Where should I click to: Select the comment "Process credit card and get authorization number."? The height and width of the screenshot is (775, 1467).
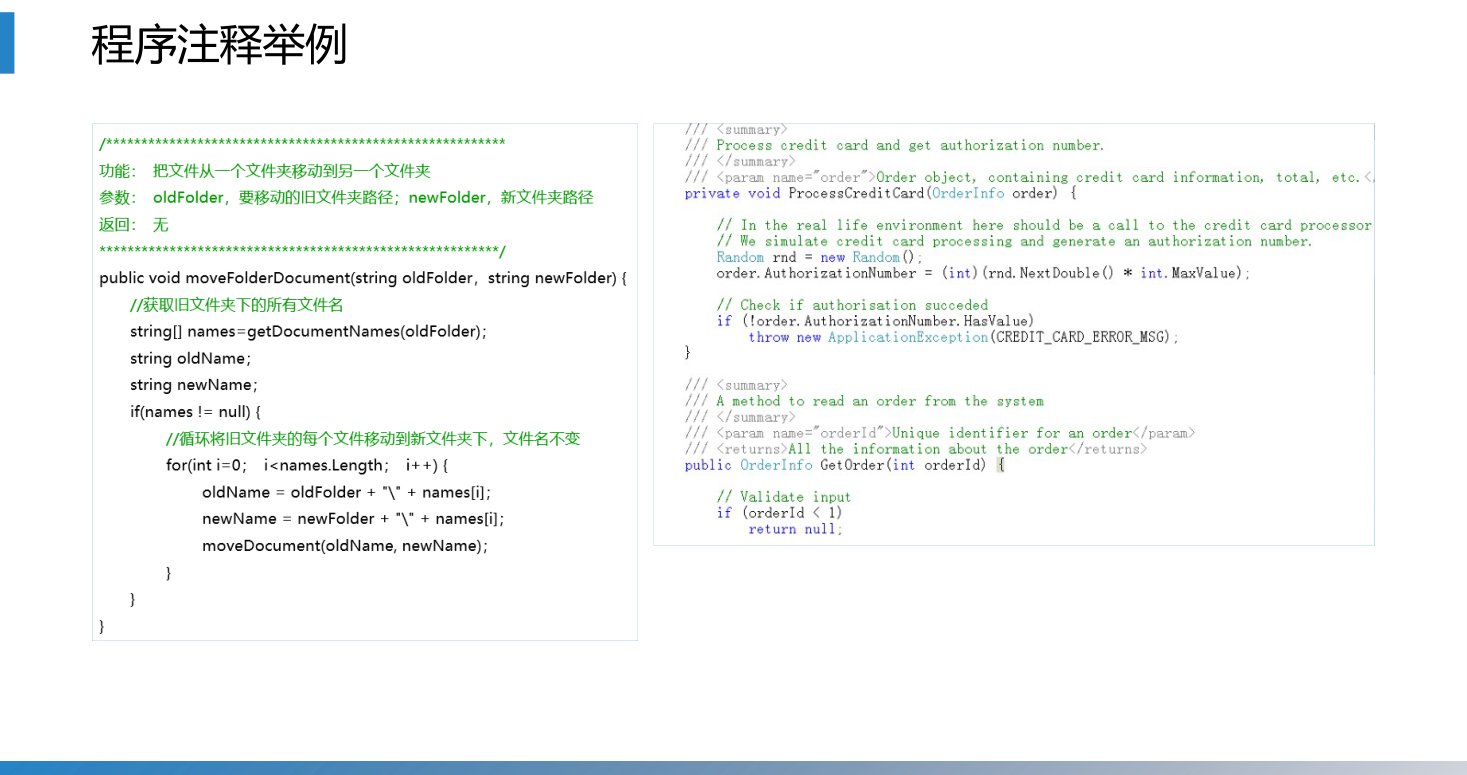pos(895,145)
